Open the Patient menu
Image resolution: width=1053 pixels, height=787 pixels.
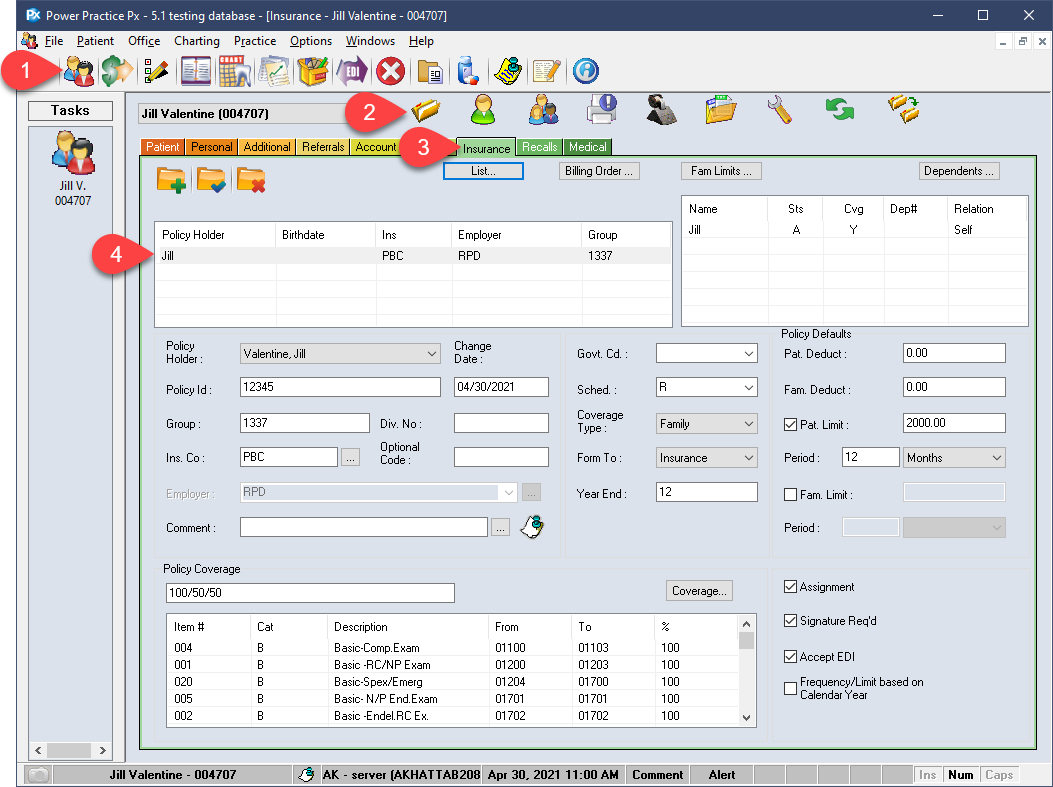tap(95, 41)
